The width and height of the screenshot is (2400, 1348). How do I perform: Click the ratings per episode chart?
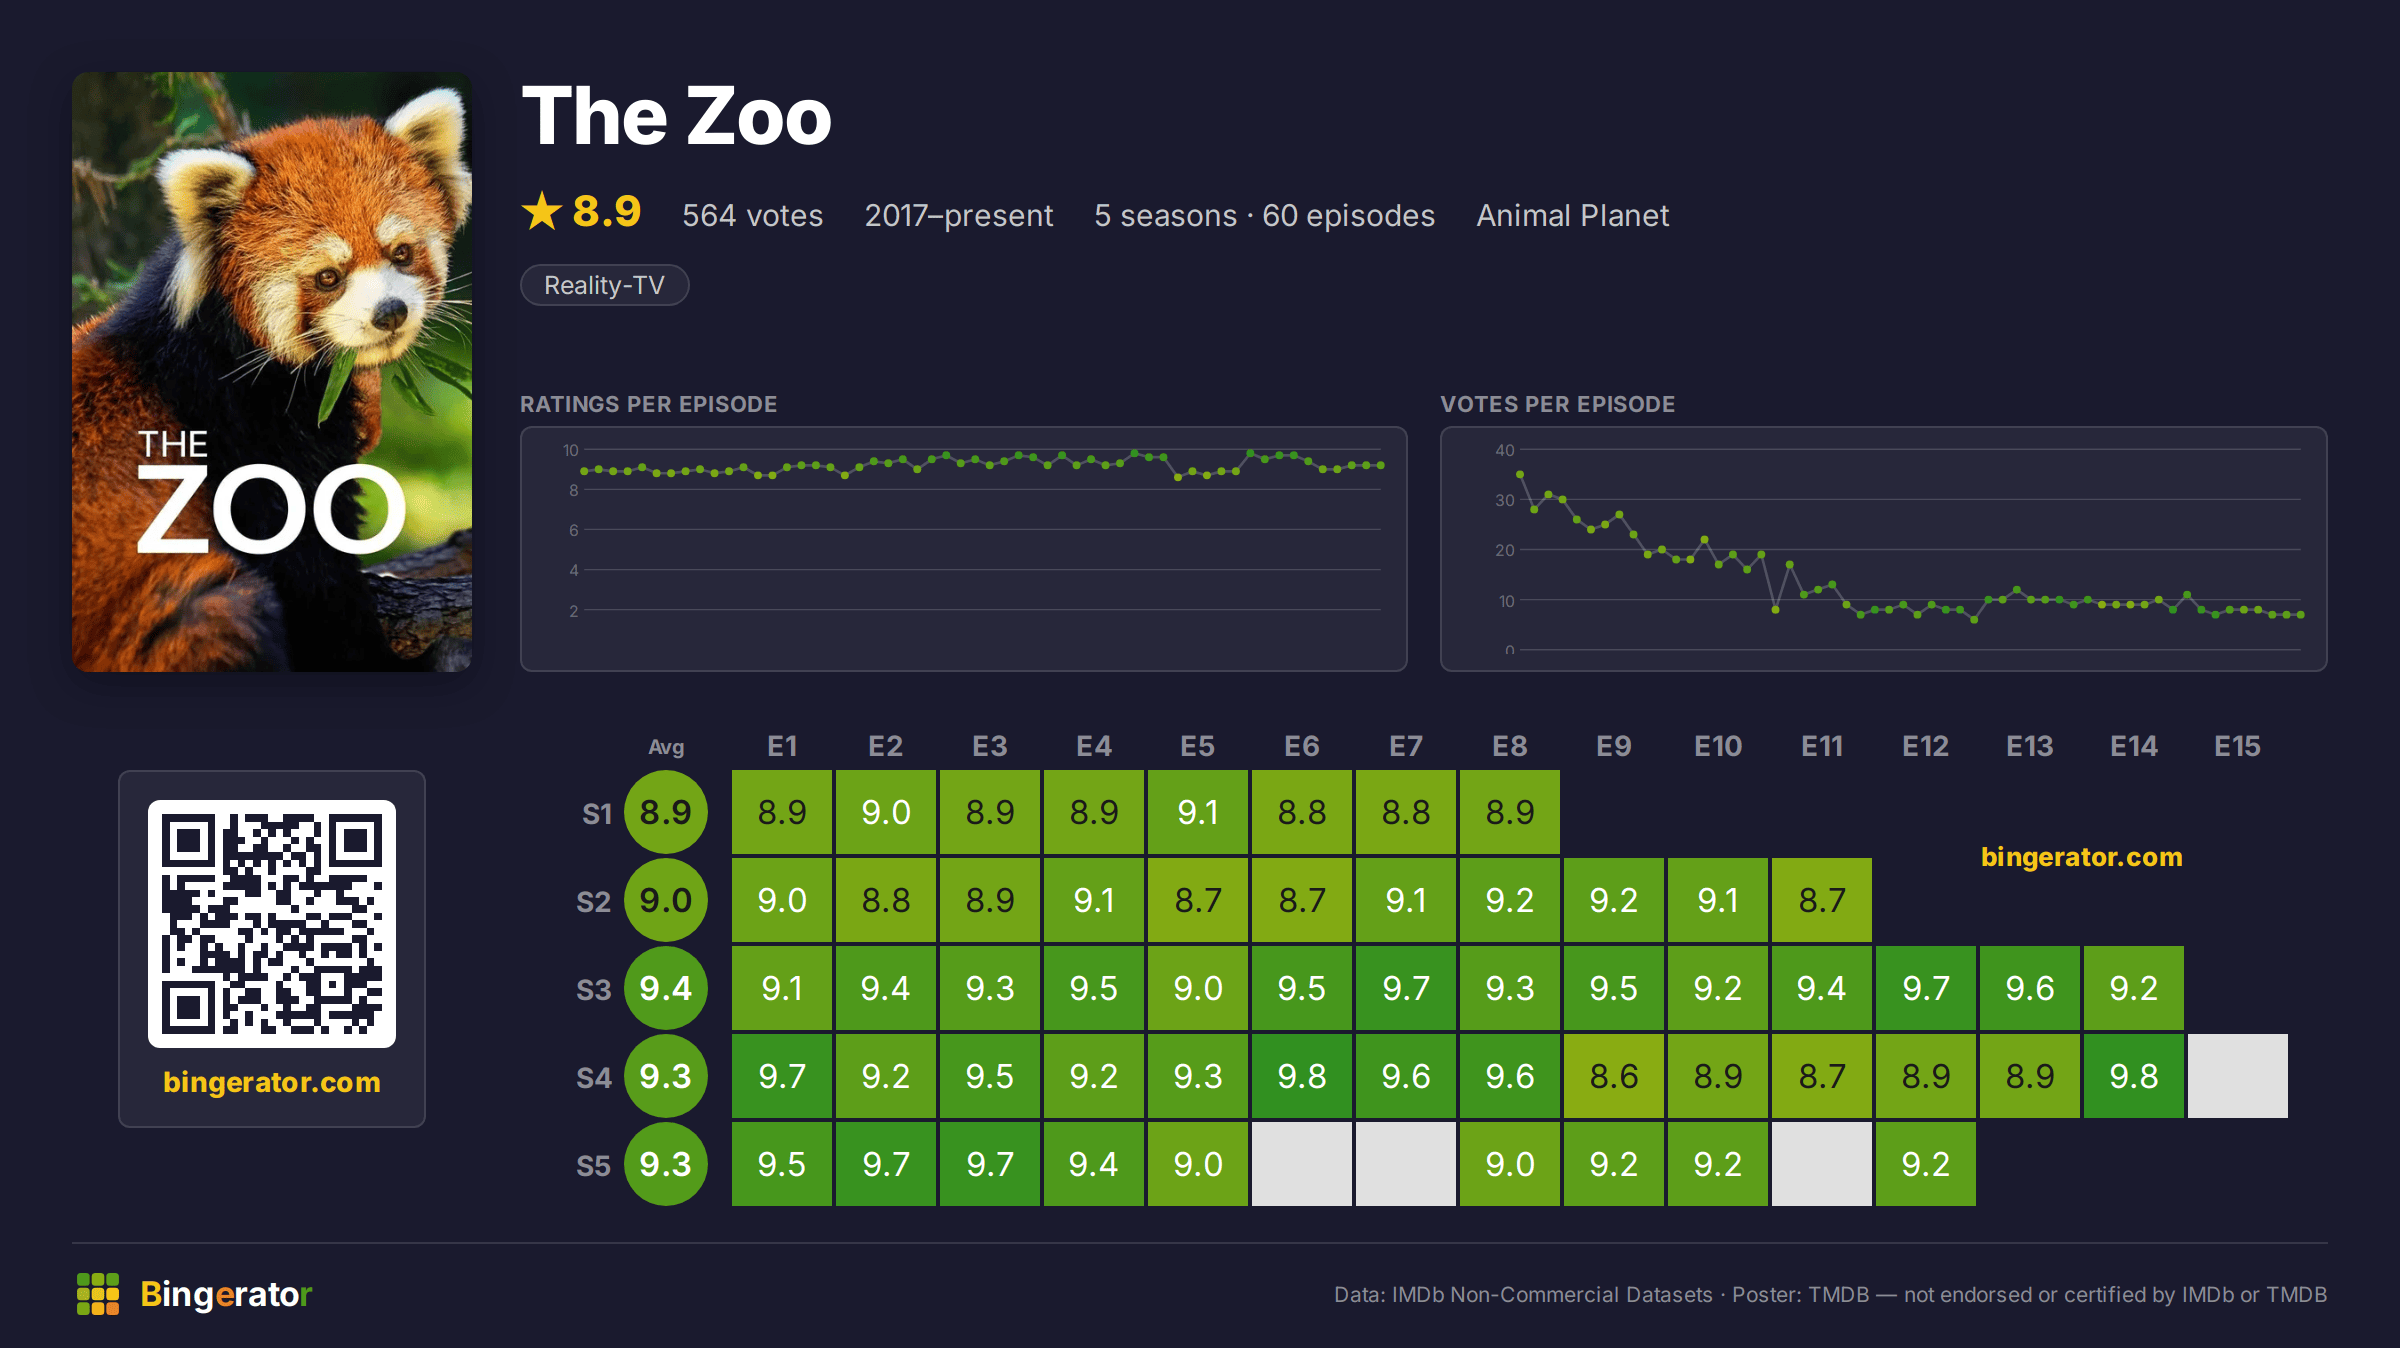tap(964, 549)
